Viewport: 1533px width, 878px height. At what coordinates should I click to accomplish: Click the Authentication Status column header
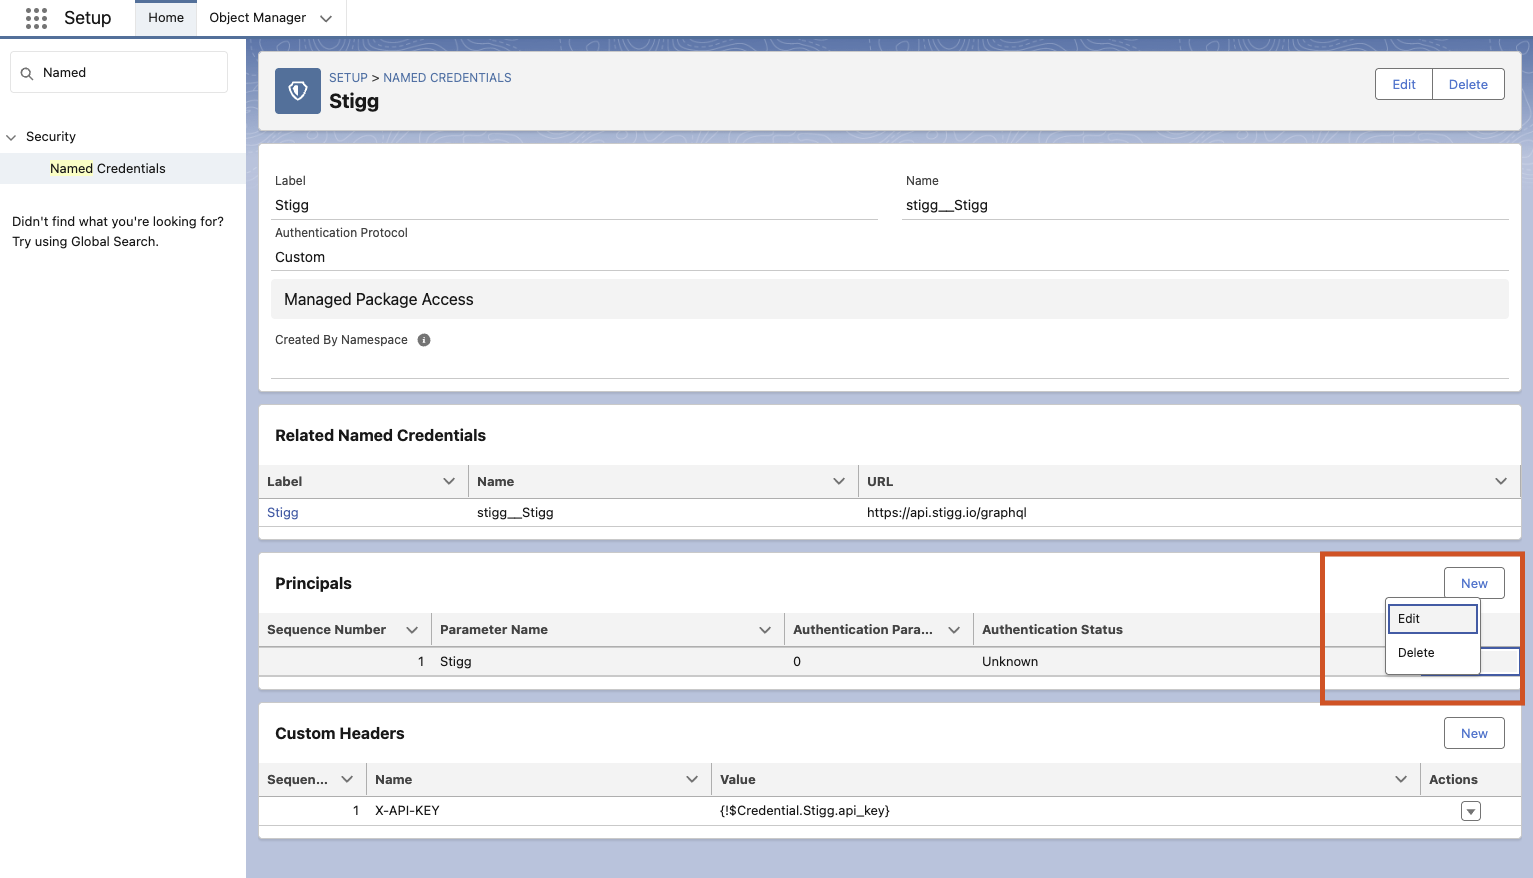[x=1052, y=630]
